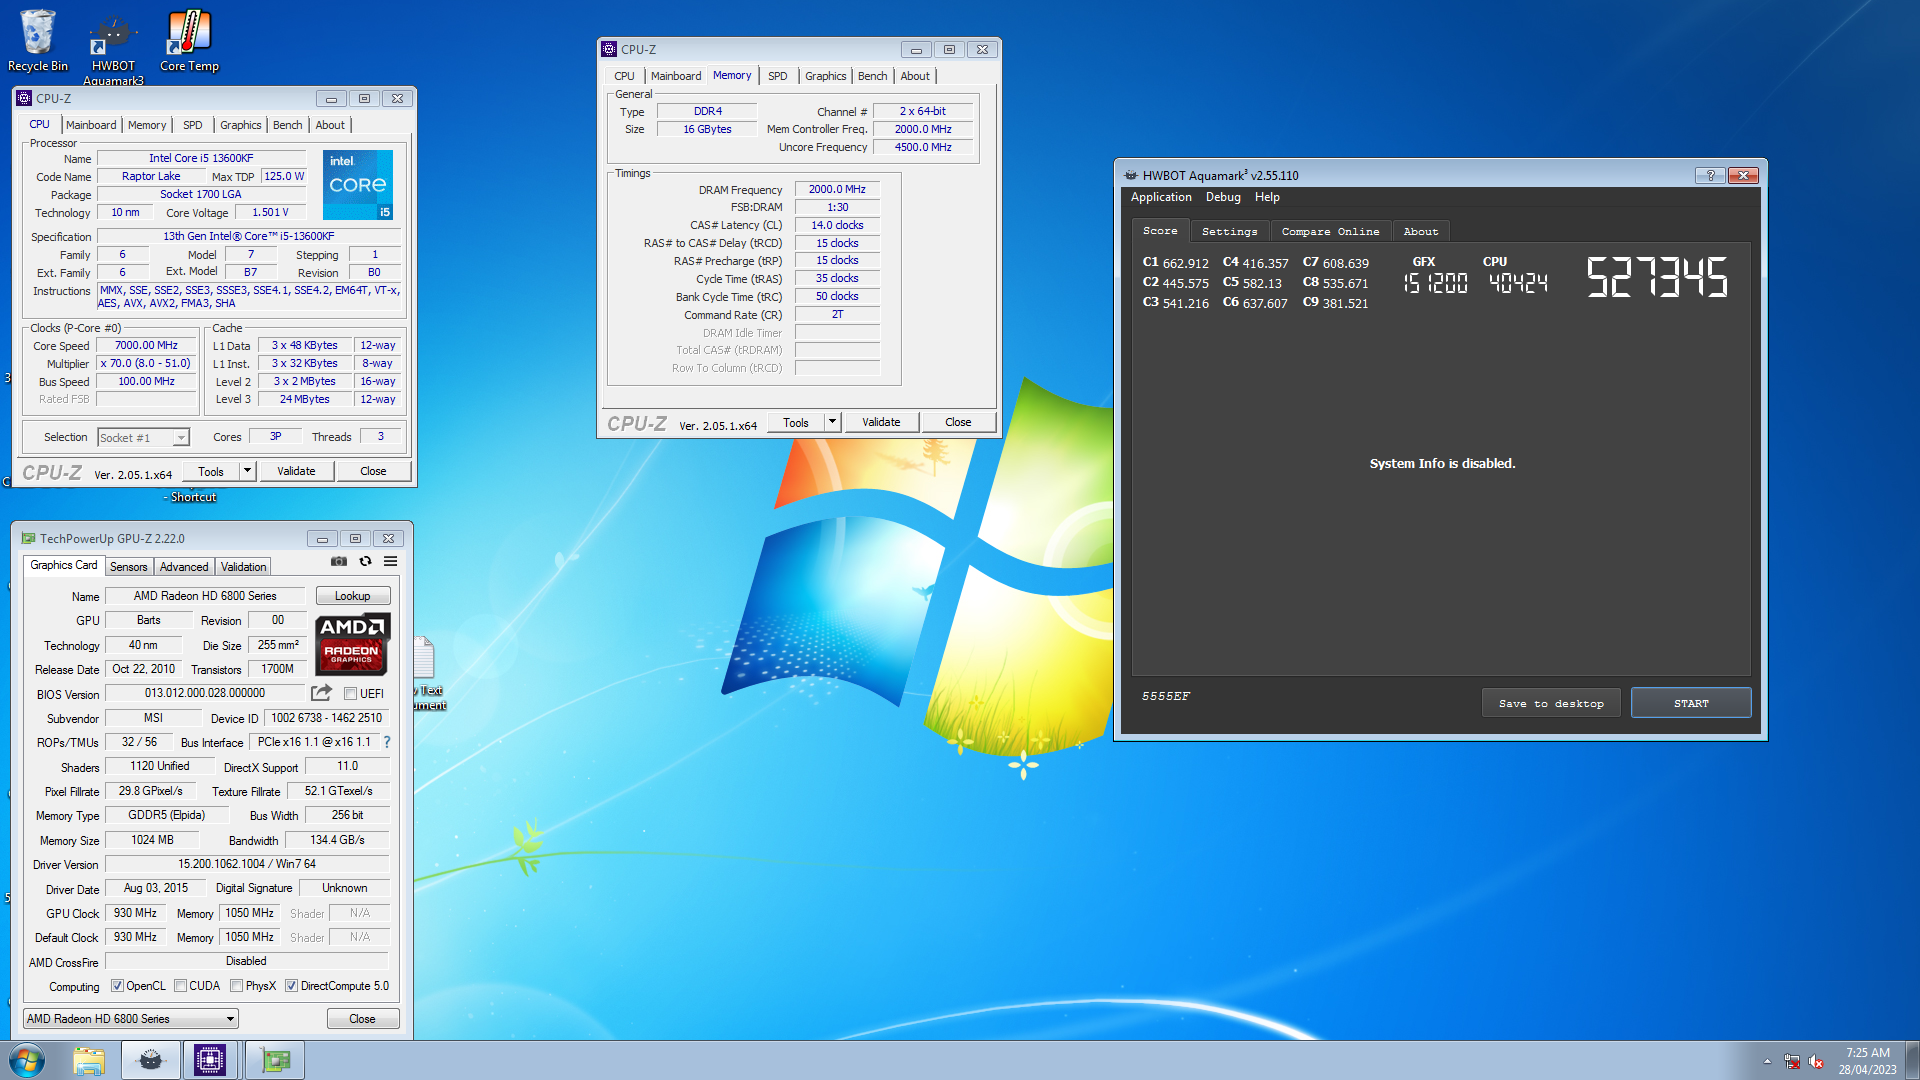The height and width of the screenshot is (1080, 1920).
Task: Click the bus interface question mark
Action: click(387, 742)
